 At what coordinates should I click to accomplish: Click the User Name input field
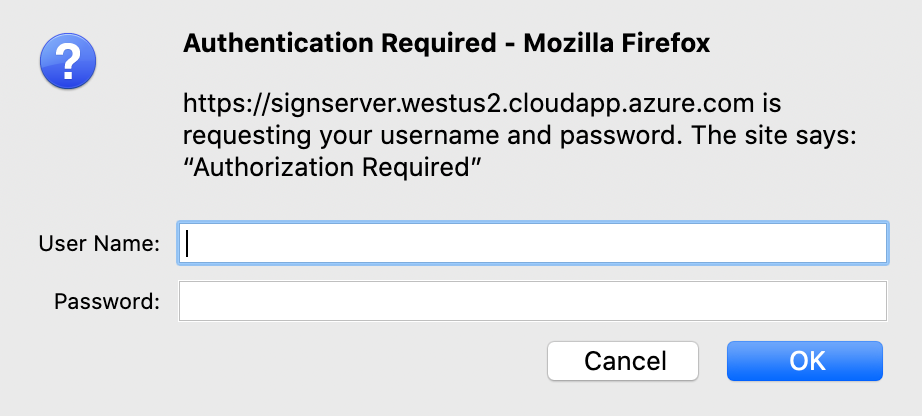point(532,243)
